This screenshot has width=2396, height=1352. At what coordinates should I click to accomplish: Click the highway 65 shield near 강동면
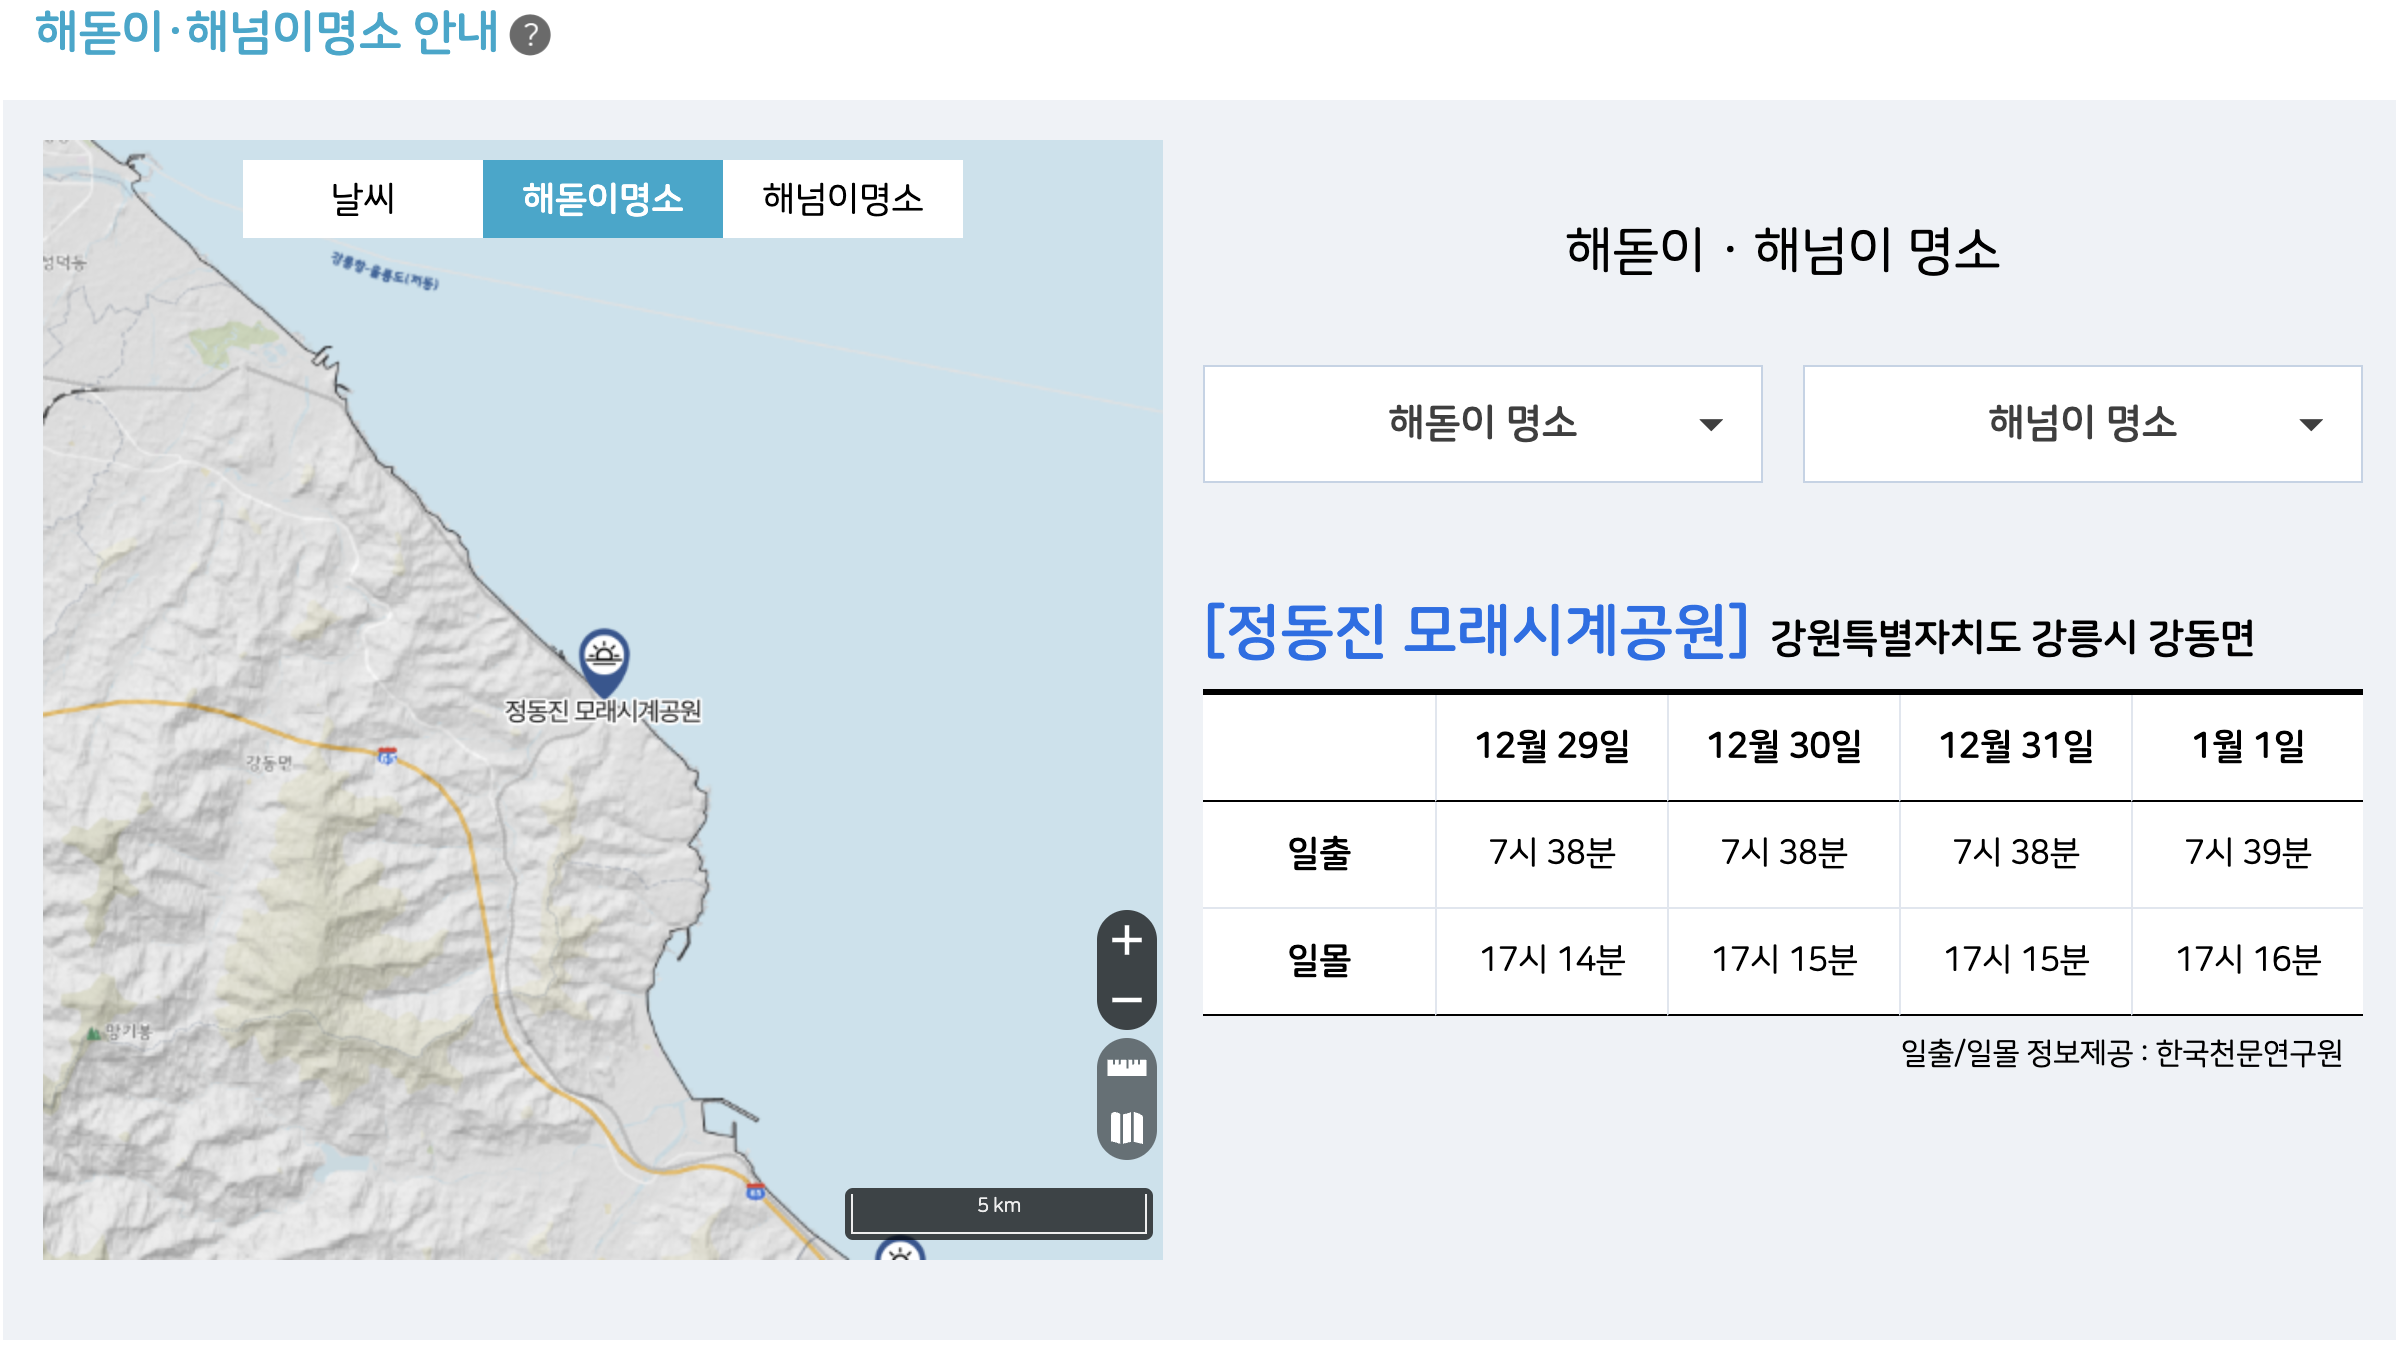point(387,756)
